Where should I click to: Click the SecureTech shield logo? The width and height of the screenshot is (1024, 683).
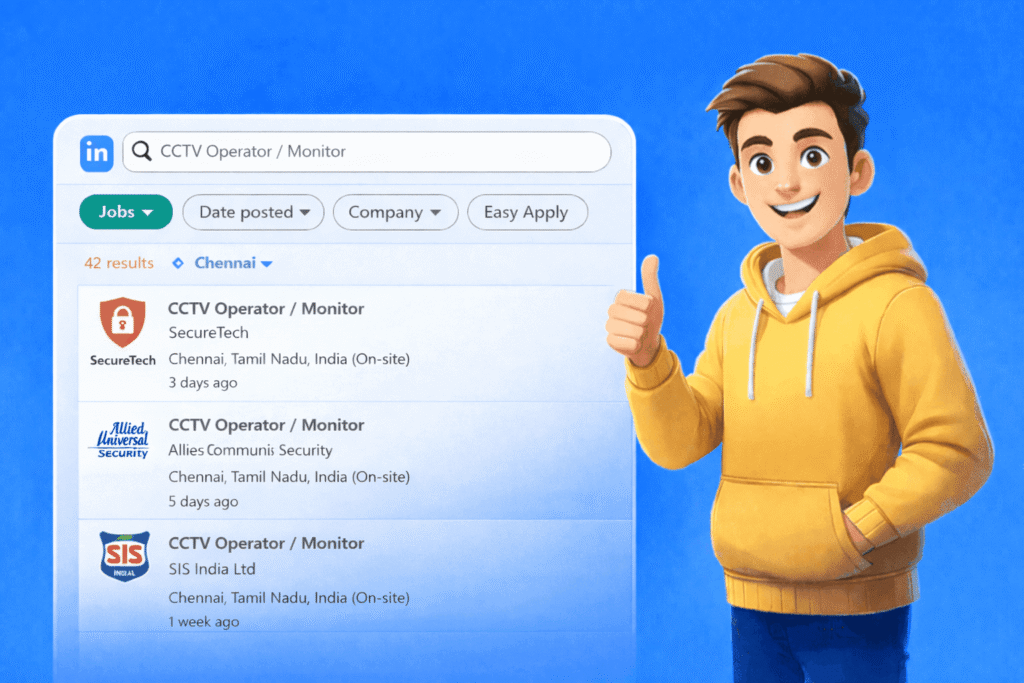coord(123,322)
